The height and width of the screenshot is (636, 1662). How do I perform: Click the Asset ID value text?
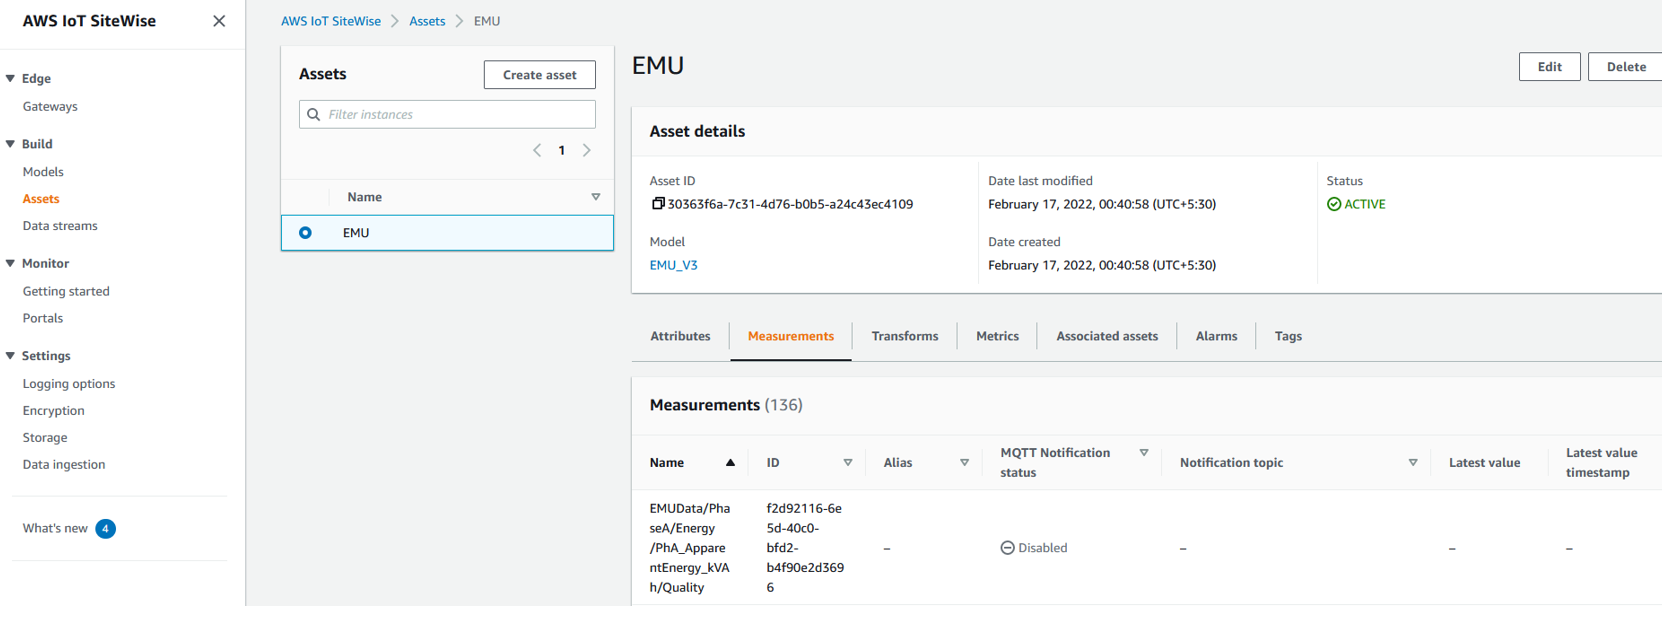coord(790,204)
